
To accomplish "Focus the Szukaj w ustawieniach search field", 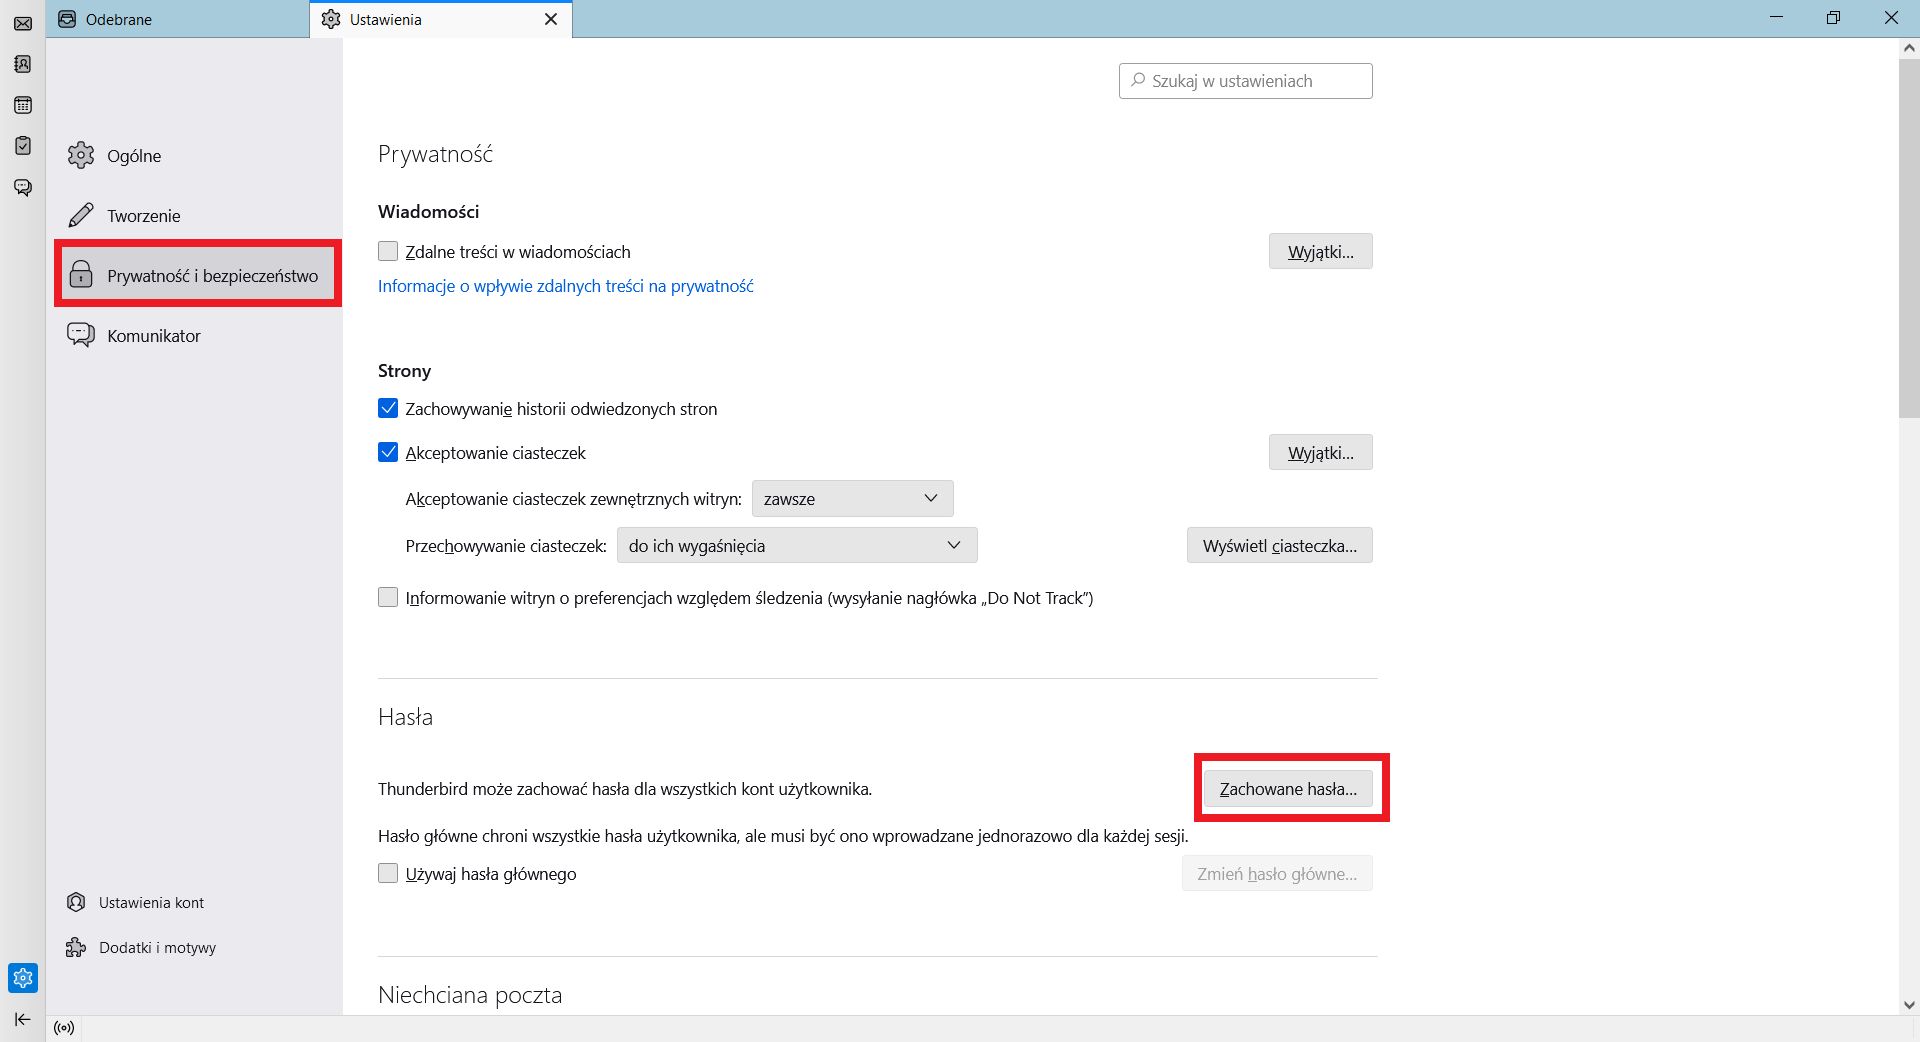I will 1245,81.
